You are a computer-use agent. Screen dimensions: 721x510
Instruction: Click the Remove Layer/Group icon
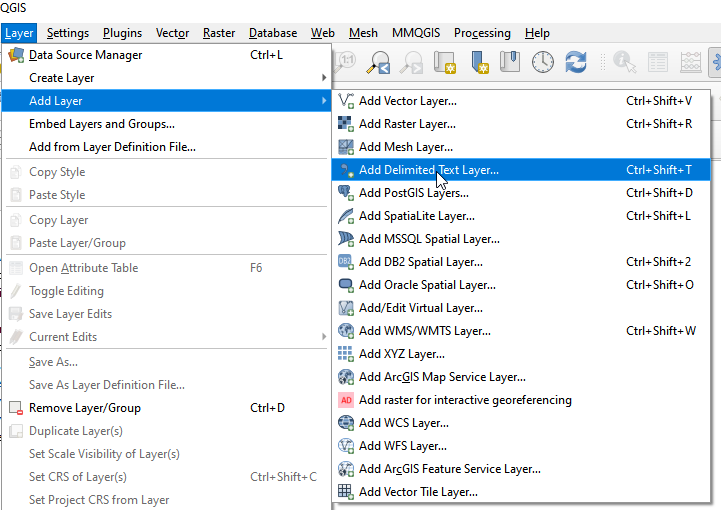click(x=16, y=408)
